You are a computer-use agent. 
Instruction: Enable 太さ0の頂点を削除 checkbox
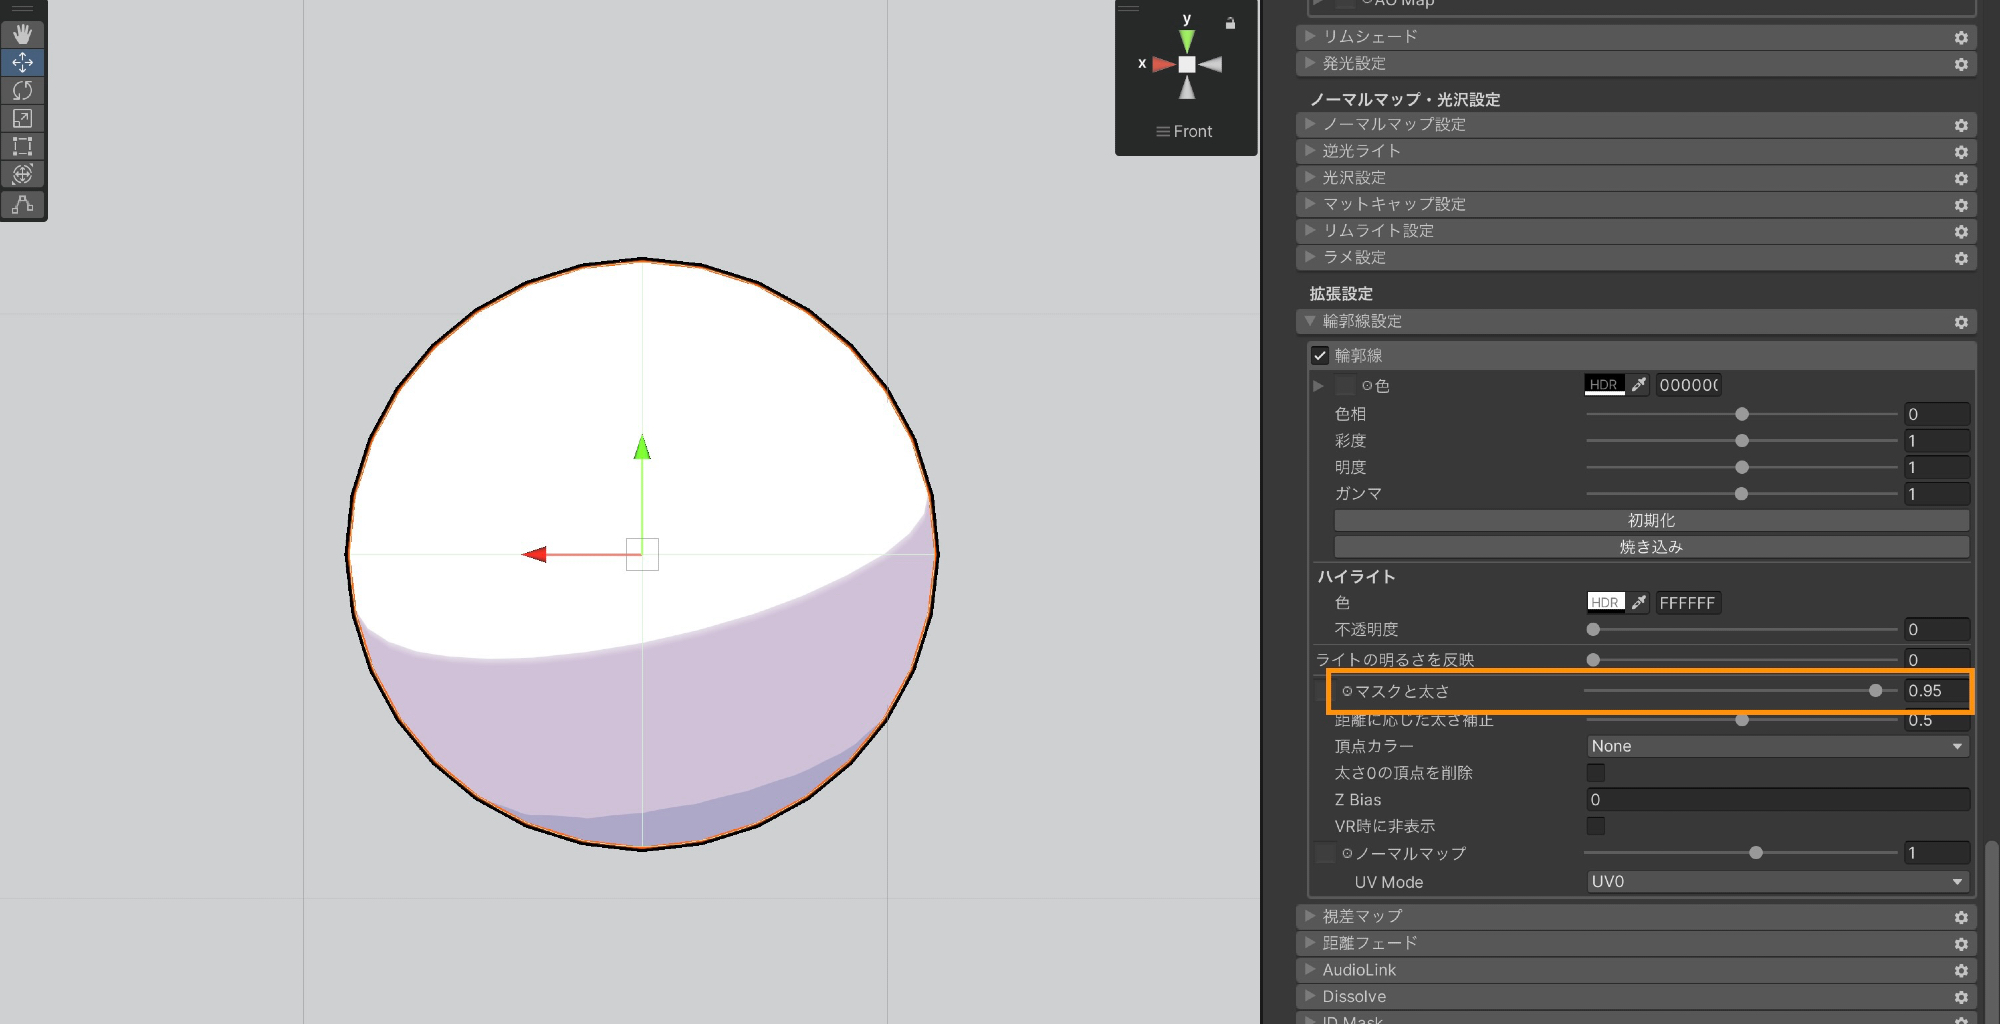pyautogui.click(x=1596, y=773)
